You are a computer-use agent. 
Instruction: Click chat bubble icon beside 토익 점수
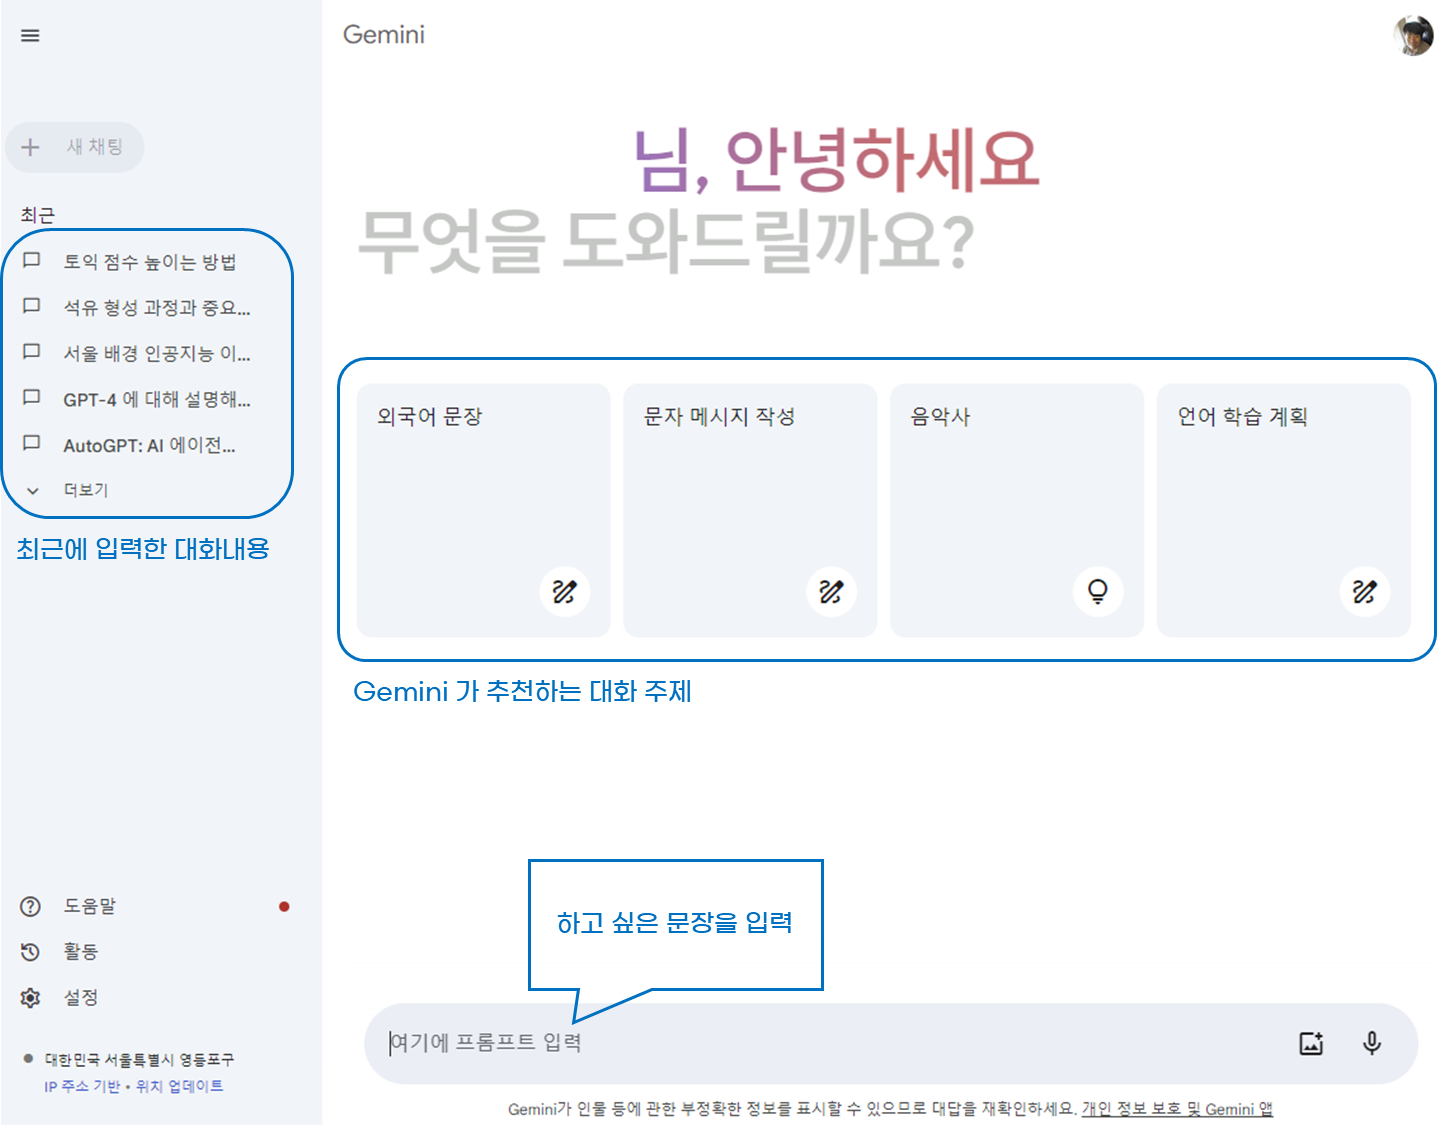click(x=31, y=260)
